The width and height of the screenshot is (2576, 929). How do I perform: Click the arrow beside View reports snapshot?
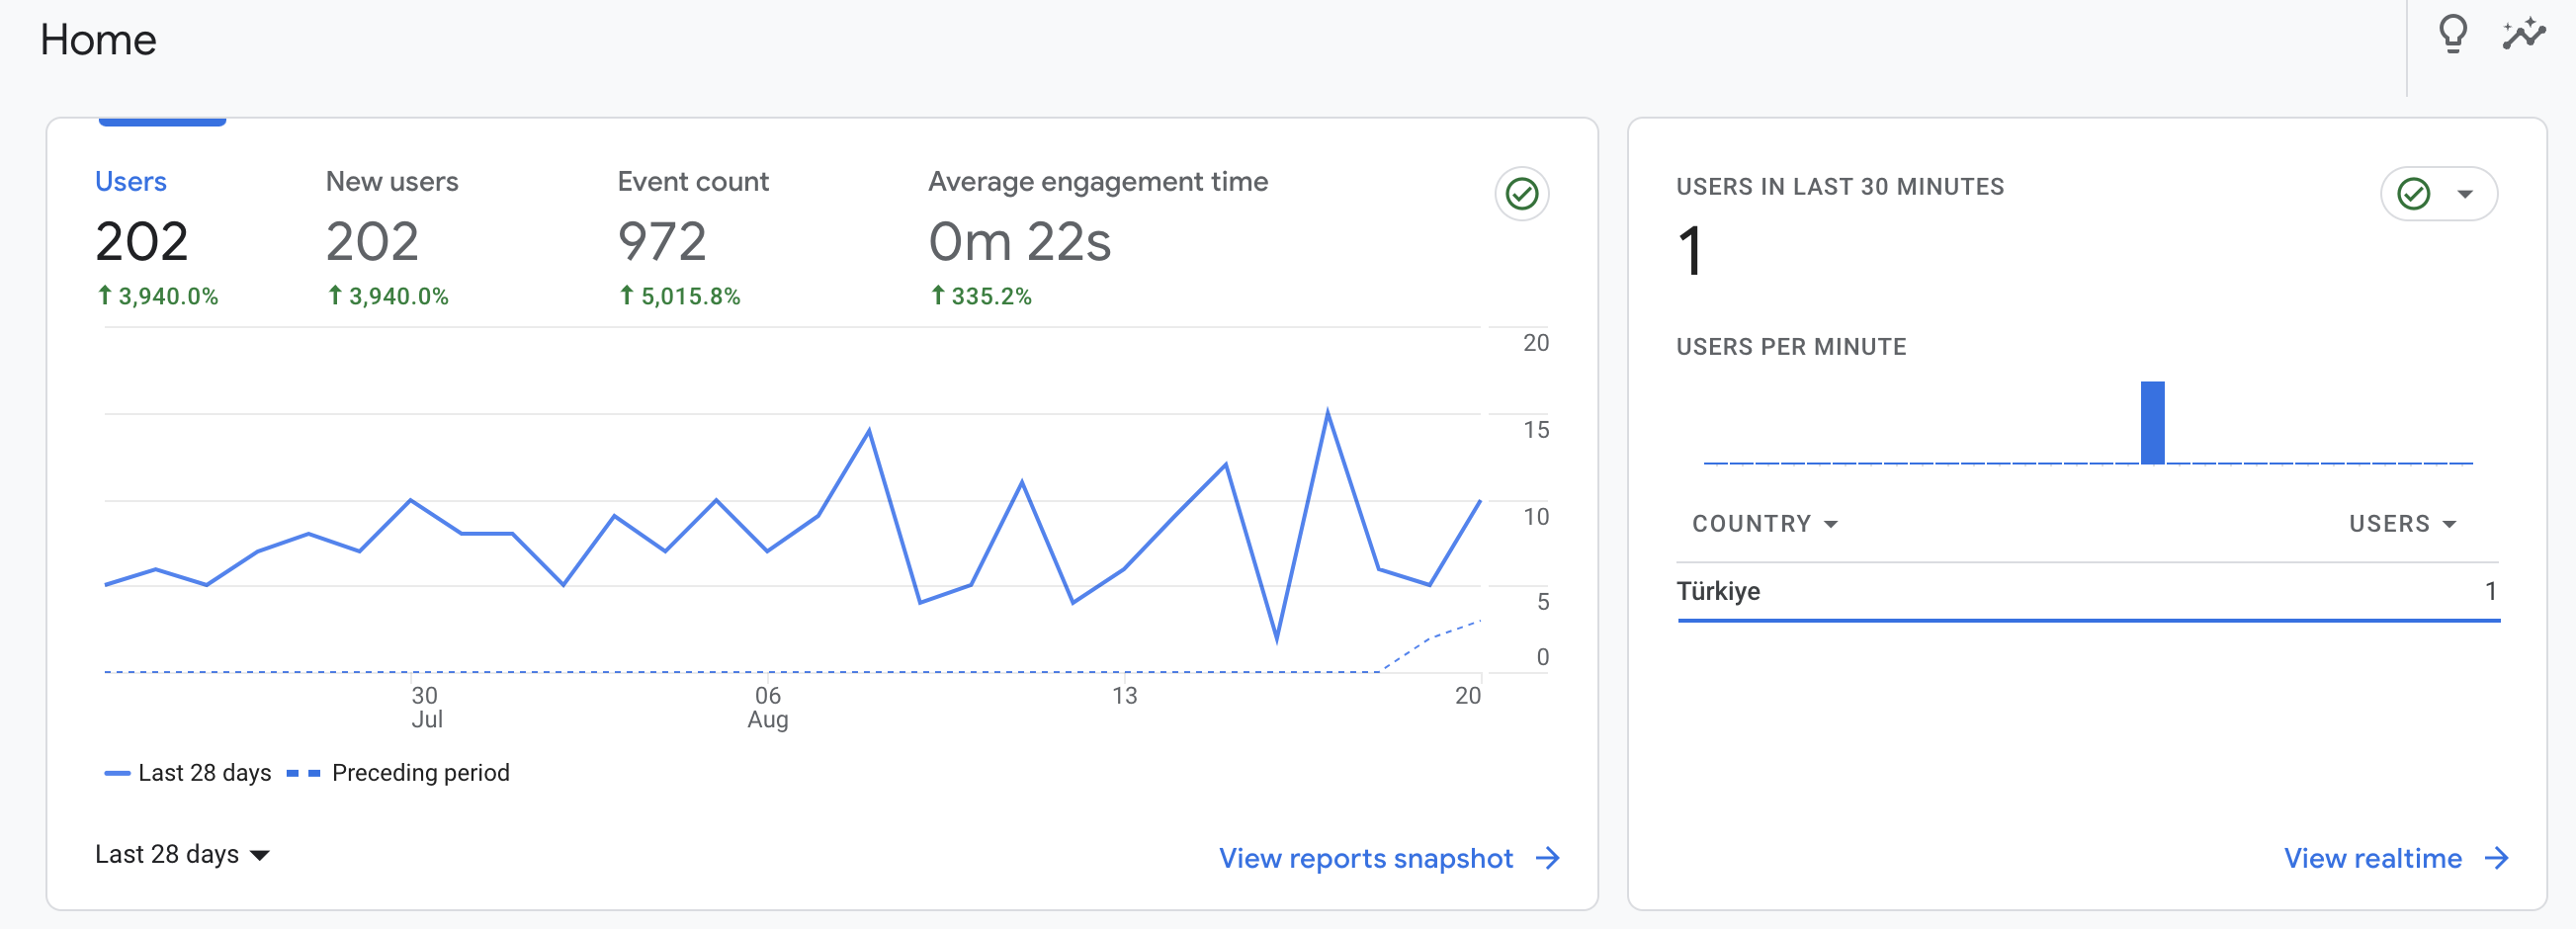point(1548,858)
